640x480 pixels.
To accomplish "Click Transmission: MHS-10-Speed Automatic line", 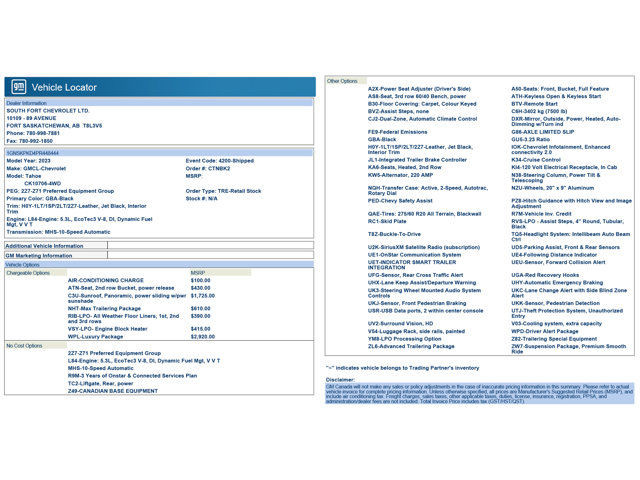I will point(58,232).
